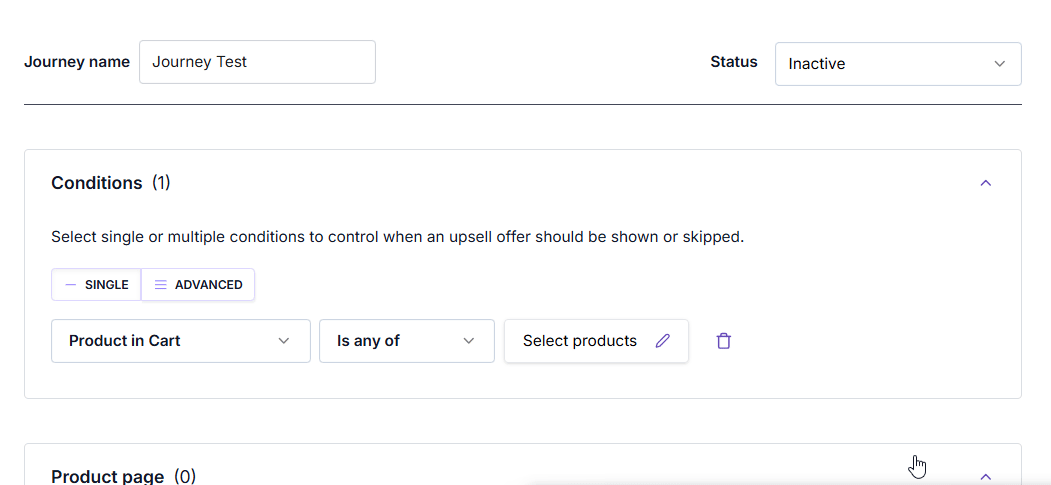Click the pencil edit icon beside Select products
The image size is (1051, 485).
662,341
